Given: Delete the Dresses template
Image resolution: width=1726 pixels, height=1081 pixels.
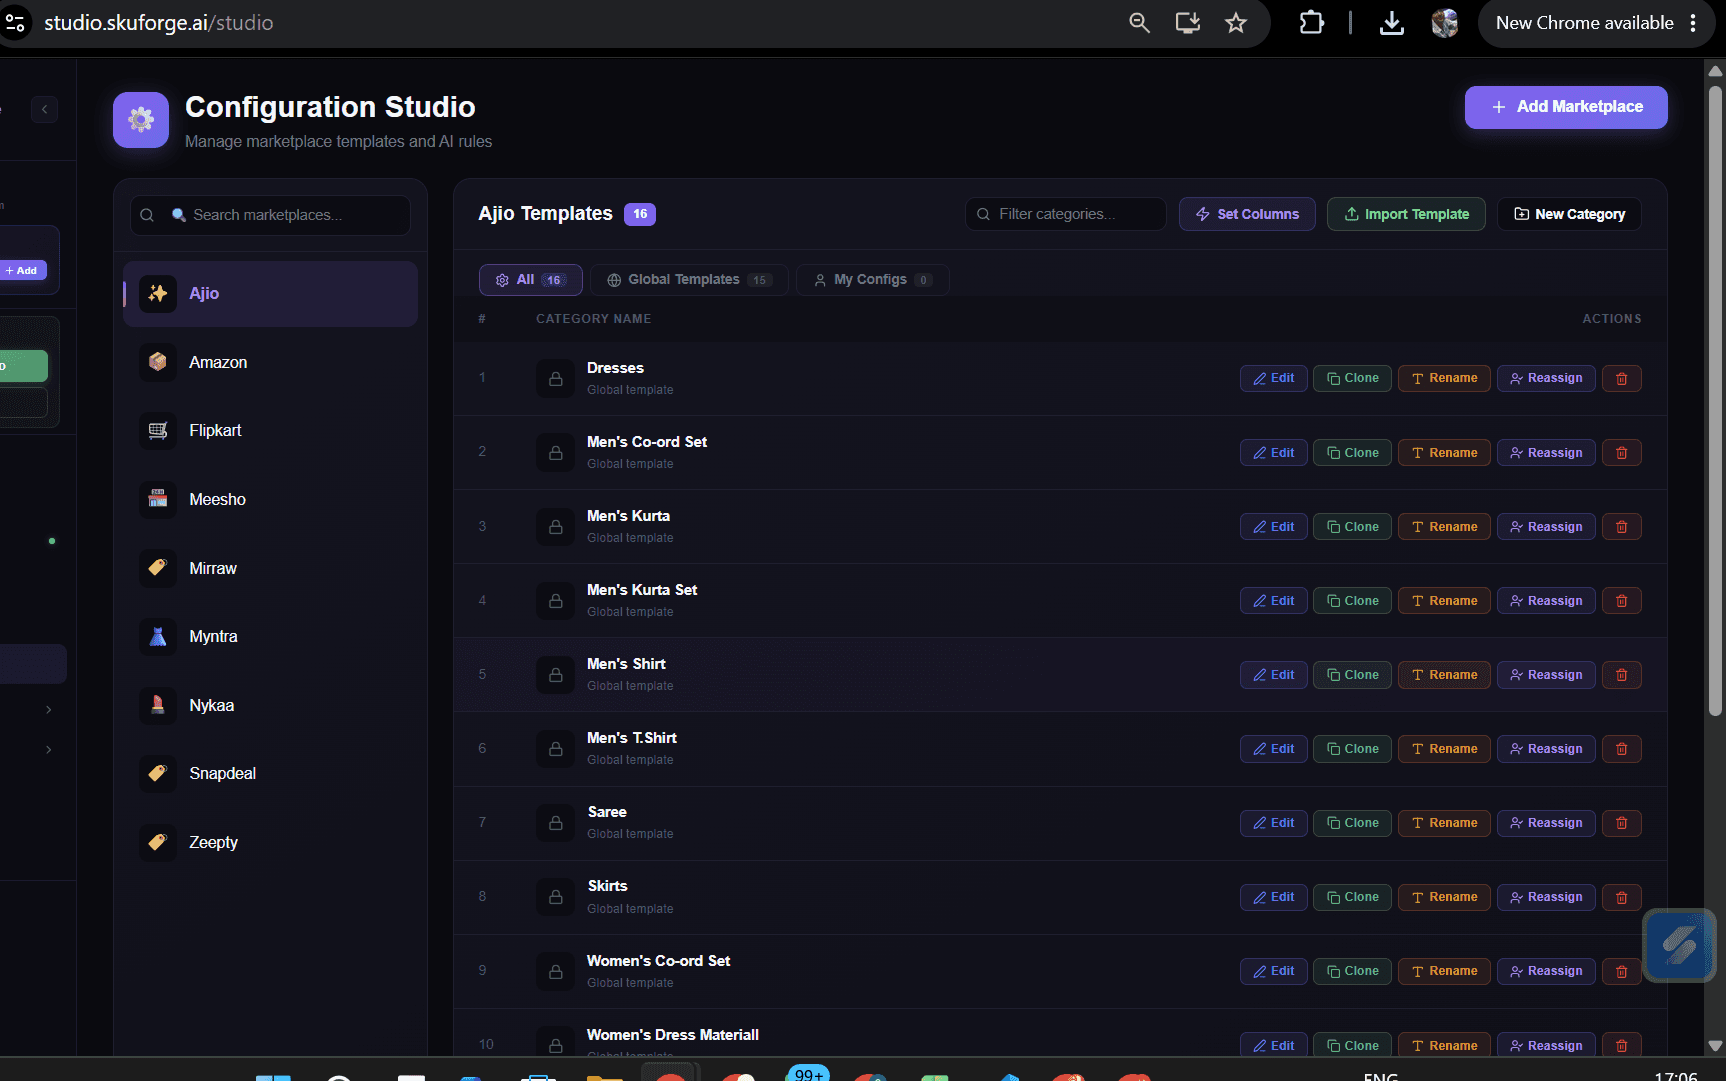Looking at the screenshot, I should pyautogui.click(x=1622, y=378).
